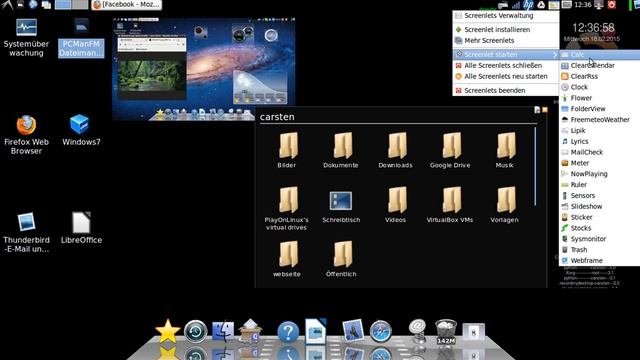Launch LibreOffice from the desktop
The image size is (640, 360).
[81, 229]
